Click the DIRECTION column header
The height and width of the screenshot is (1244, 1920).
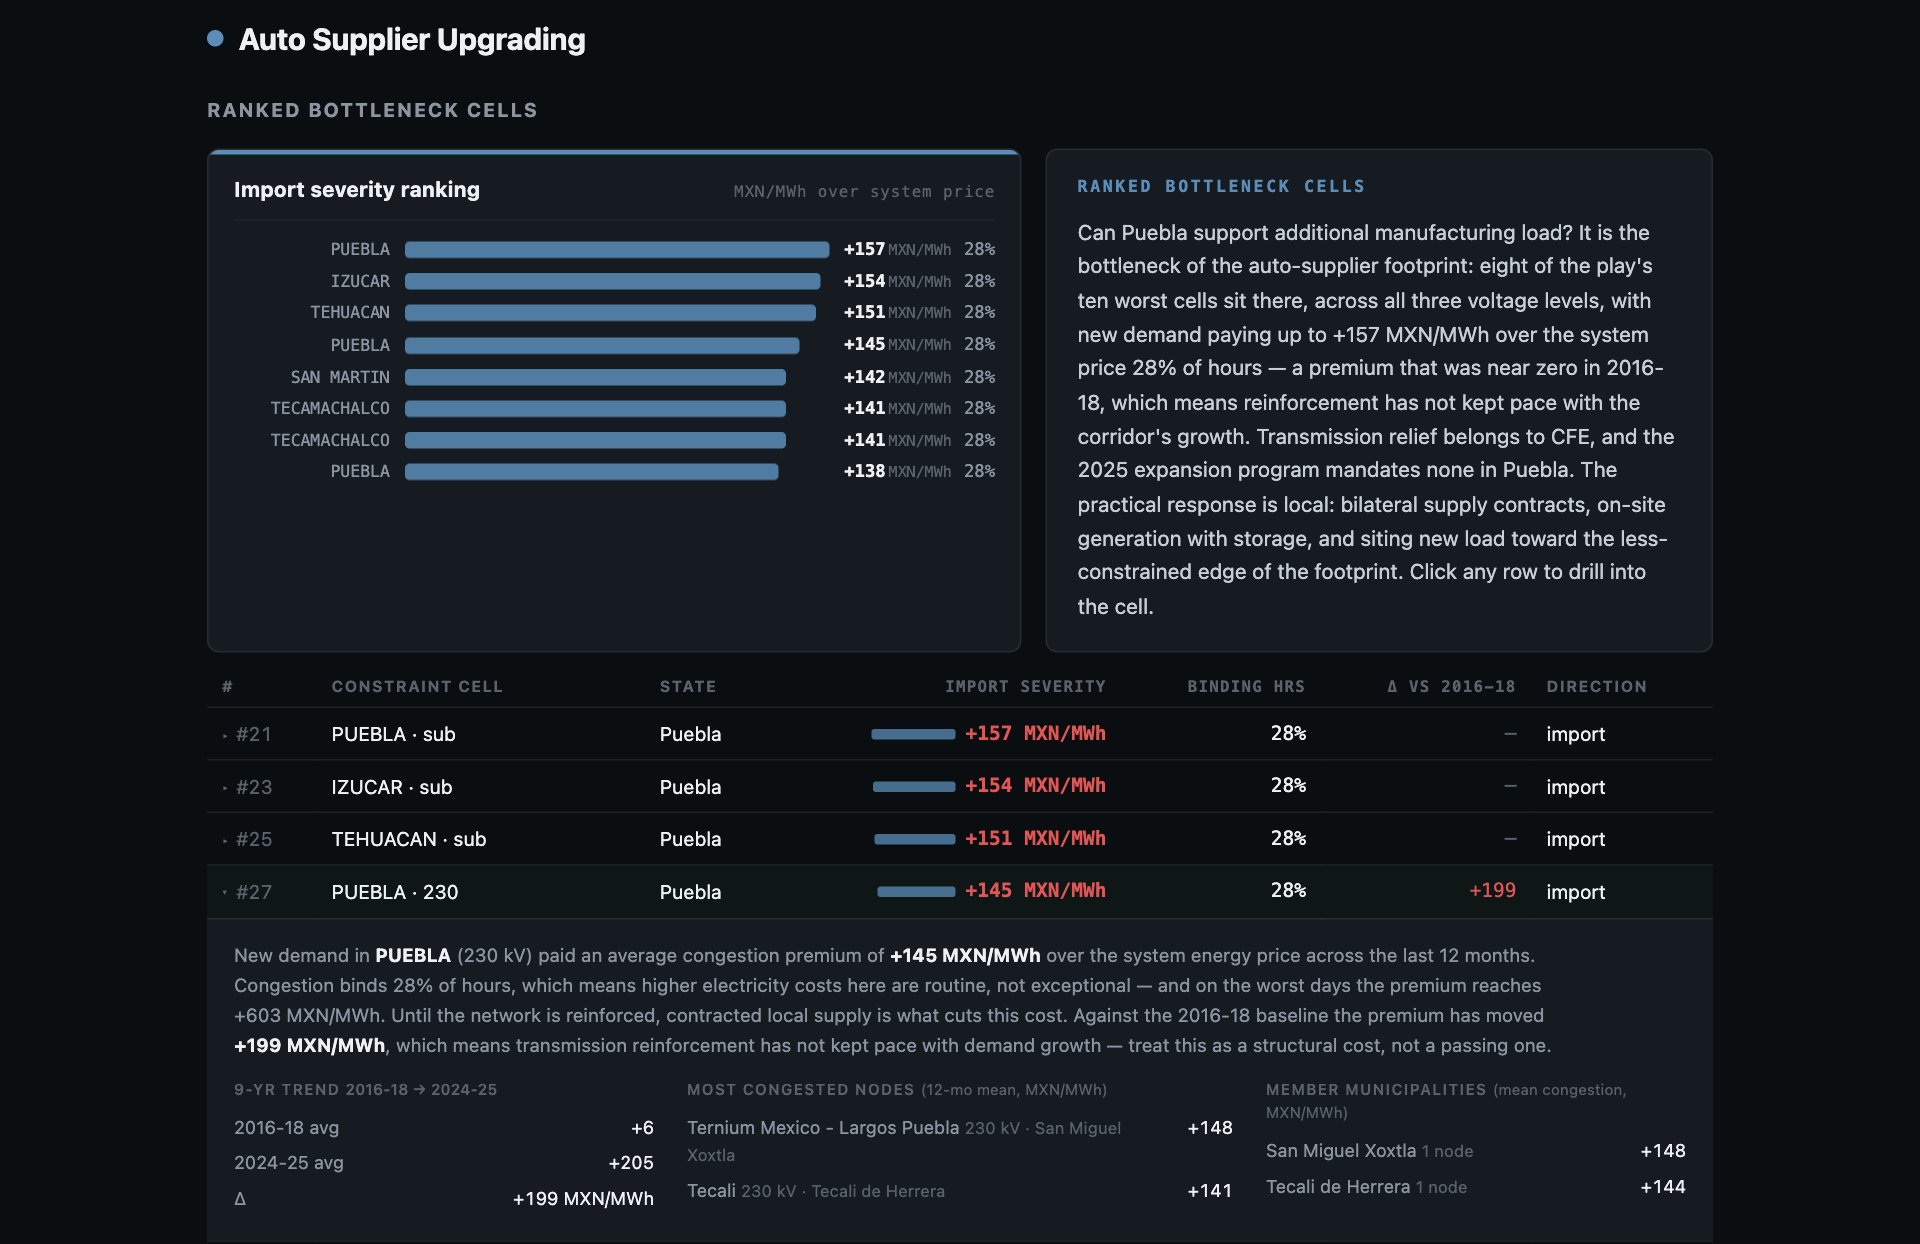(1596, 686)
